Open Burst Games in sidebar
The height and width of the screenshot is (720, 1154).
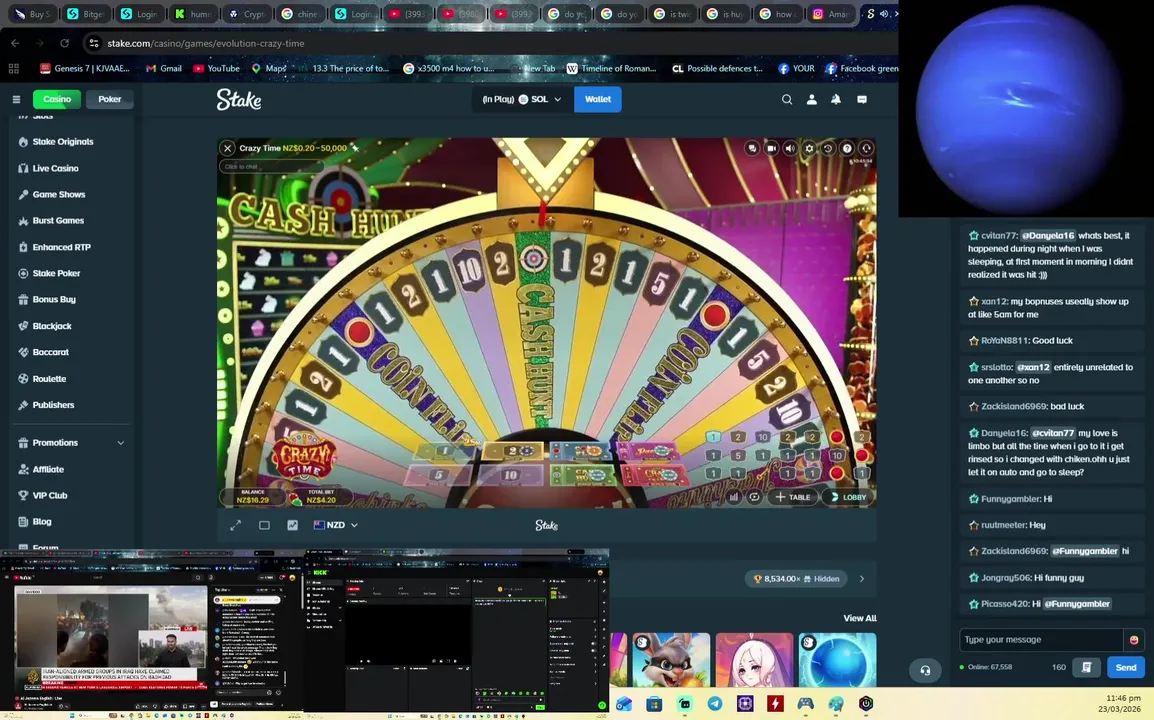(x=58, y=220)
